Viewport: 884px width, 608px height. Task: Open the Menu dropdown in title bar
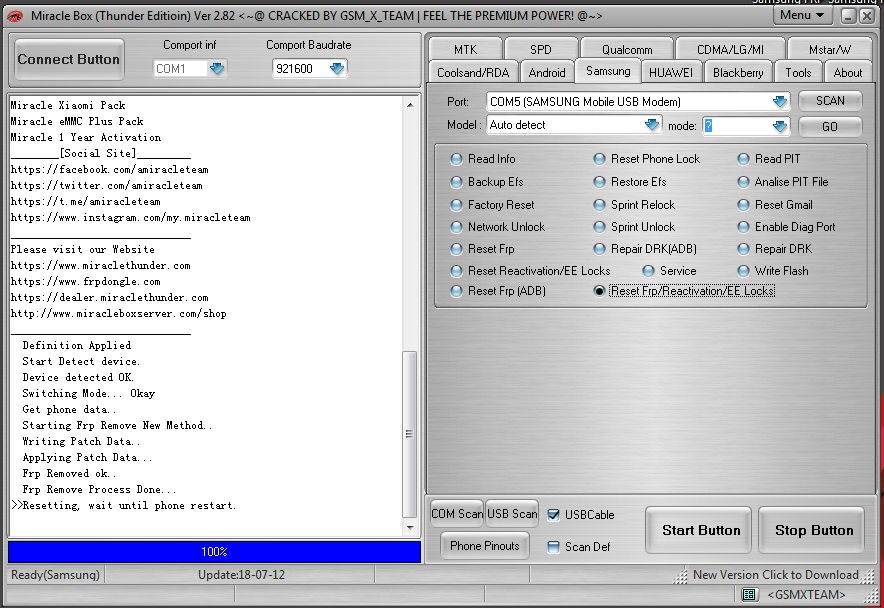coord(802,15)
